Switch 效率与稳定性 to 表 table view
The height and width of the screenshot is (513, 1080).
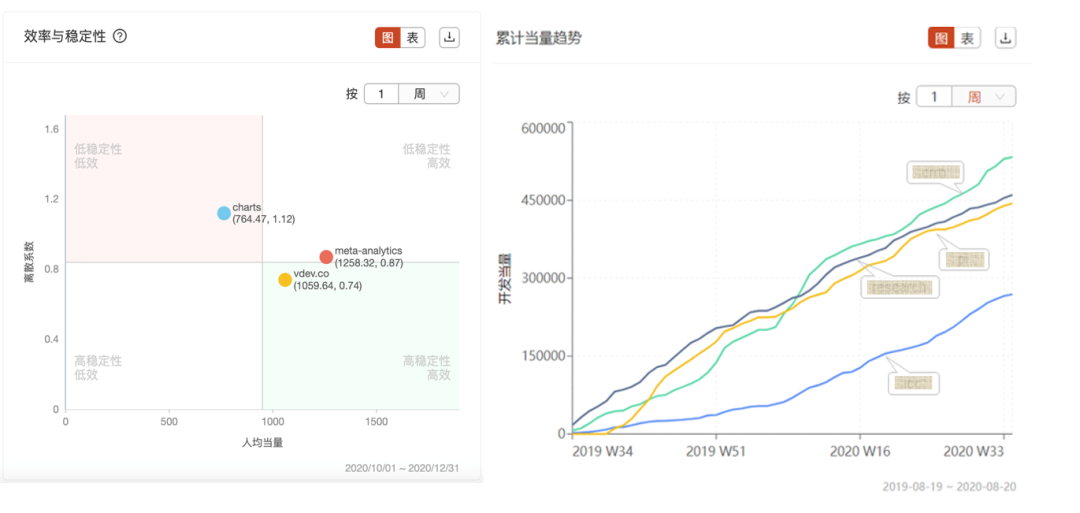point(413,38)
